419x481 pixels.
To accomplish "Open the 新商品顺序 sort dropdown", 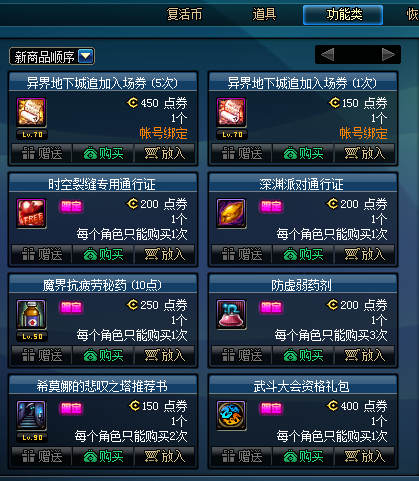I will pos(52,56).
